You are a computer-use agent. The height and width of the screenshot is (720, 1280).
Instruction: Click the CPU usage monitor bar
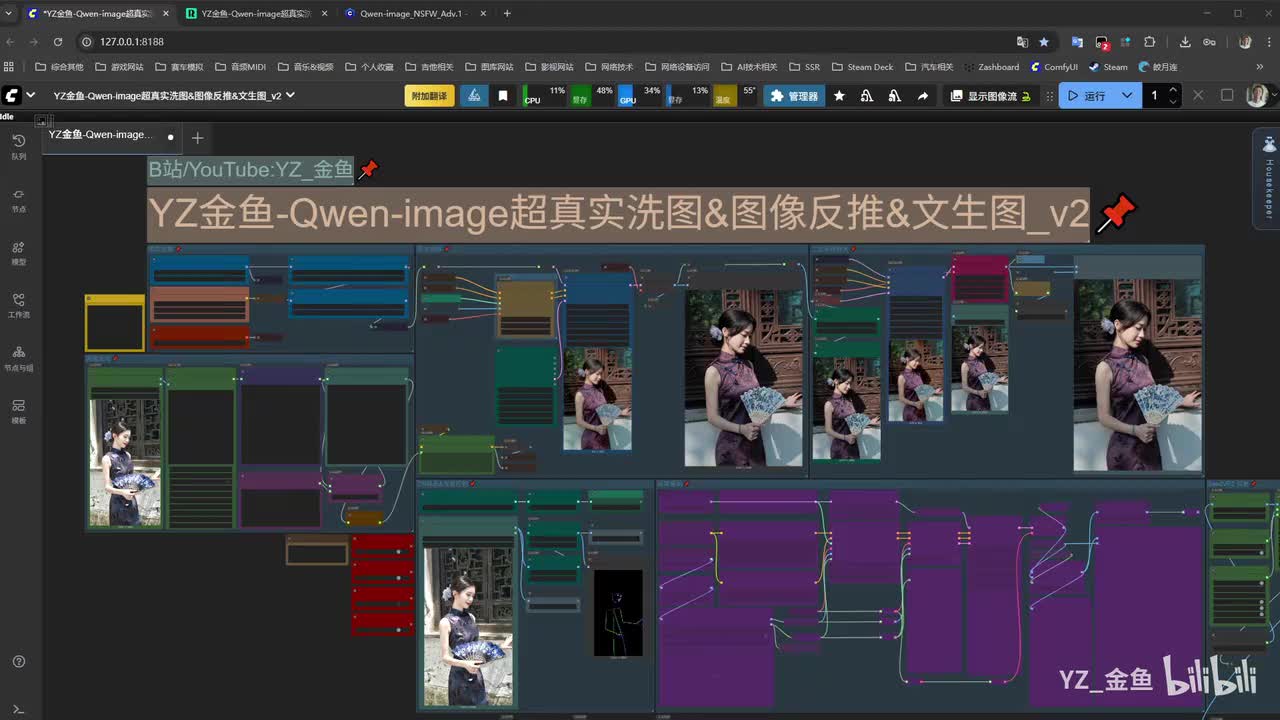(x=546, y=96)
